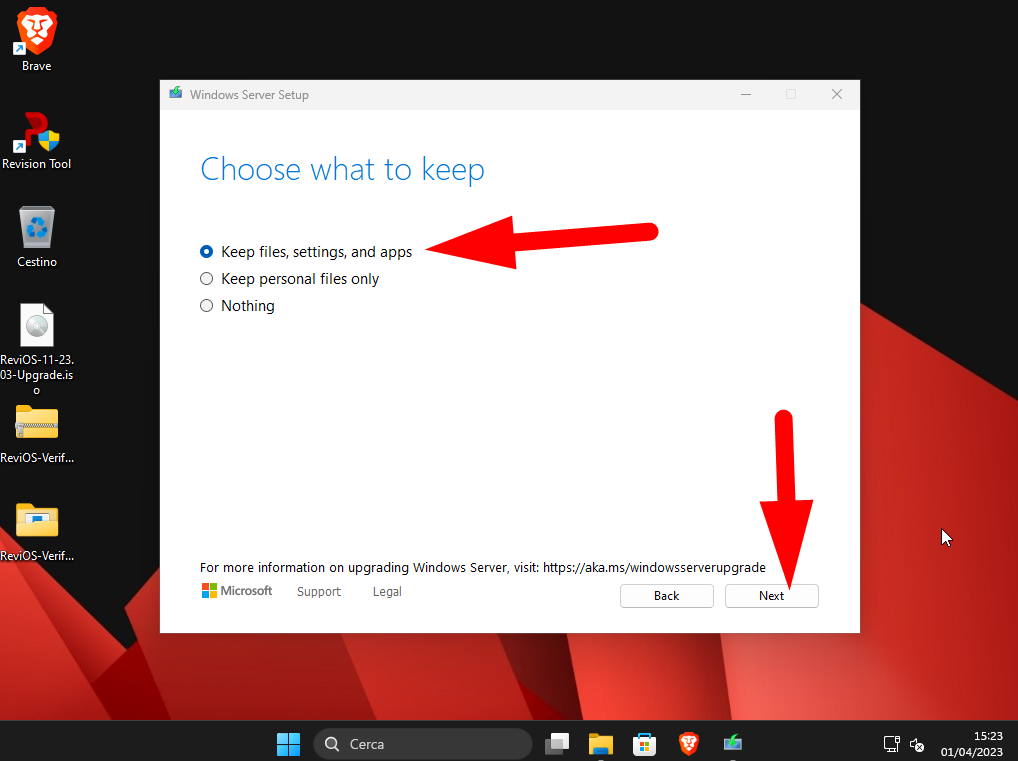The image size is (1018, 761).
Task: Open Microsoft Store from the taskbar
Action: (644, 744)
